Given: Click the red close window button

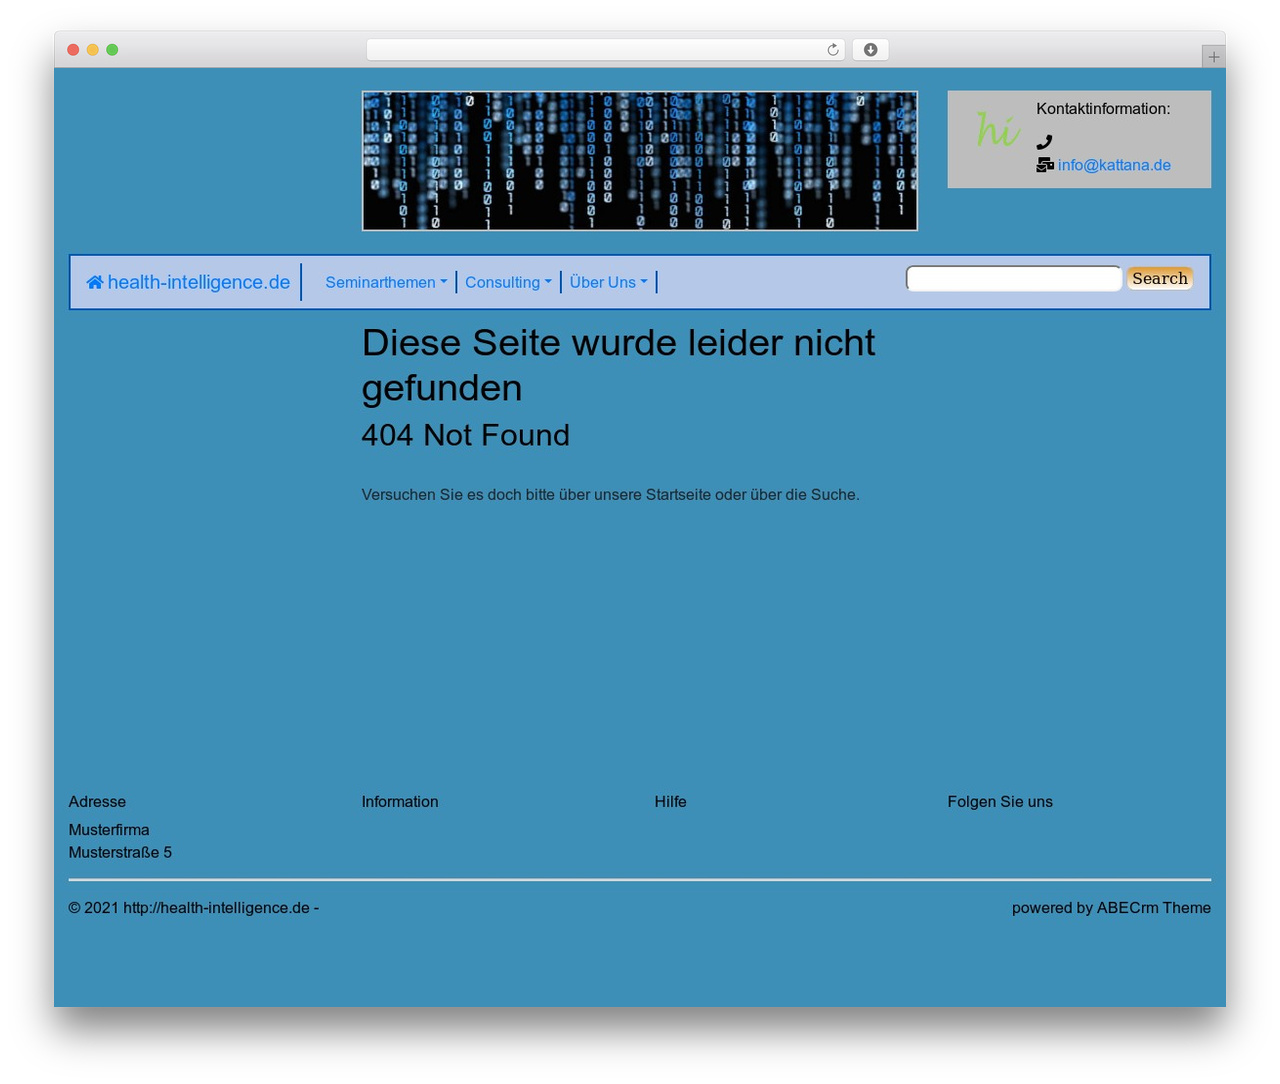Looking at the screenshot, I should 73,50.
